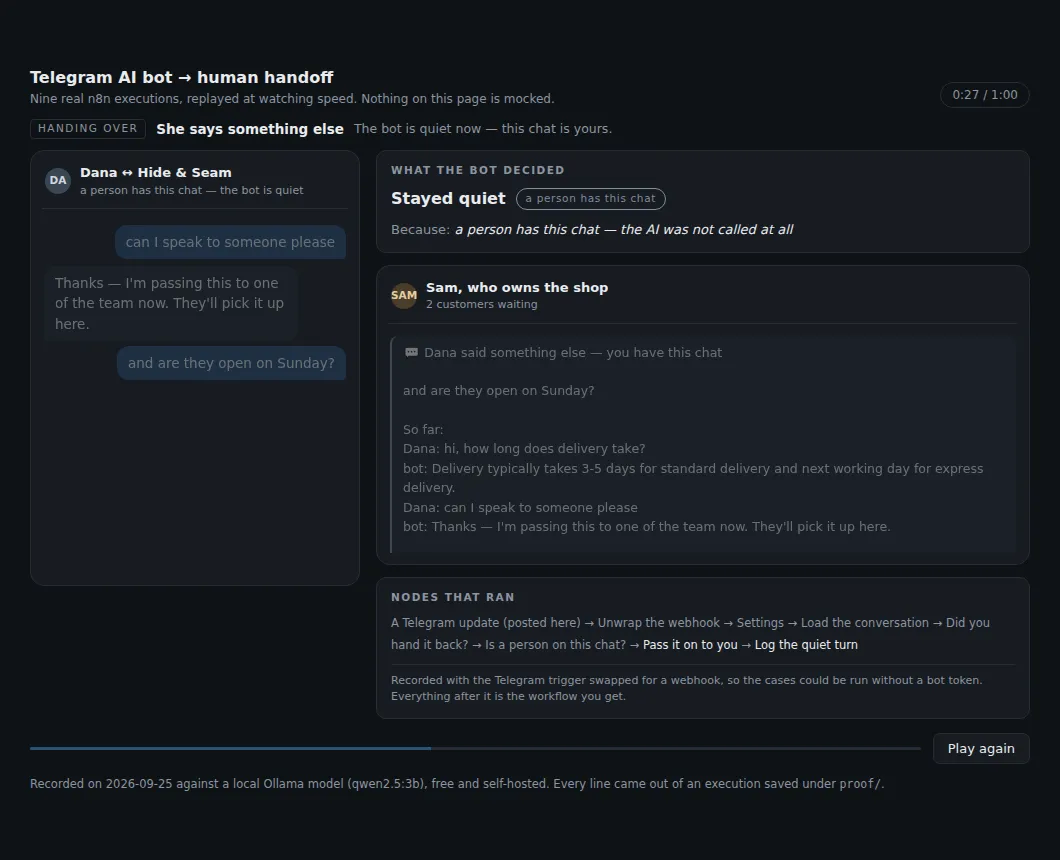
Task: Click the 'Stayed quiet' decision heading
Action: click(448, 198)
